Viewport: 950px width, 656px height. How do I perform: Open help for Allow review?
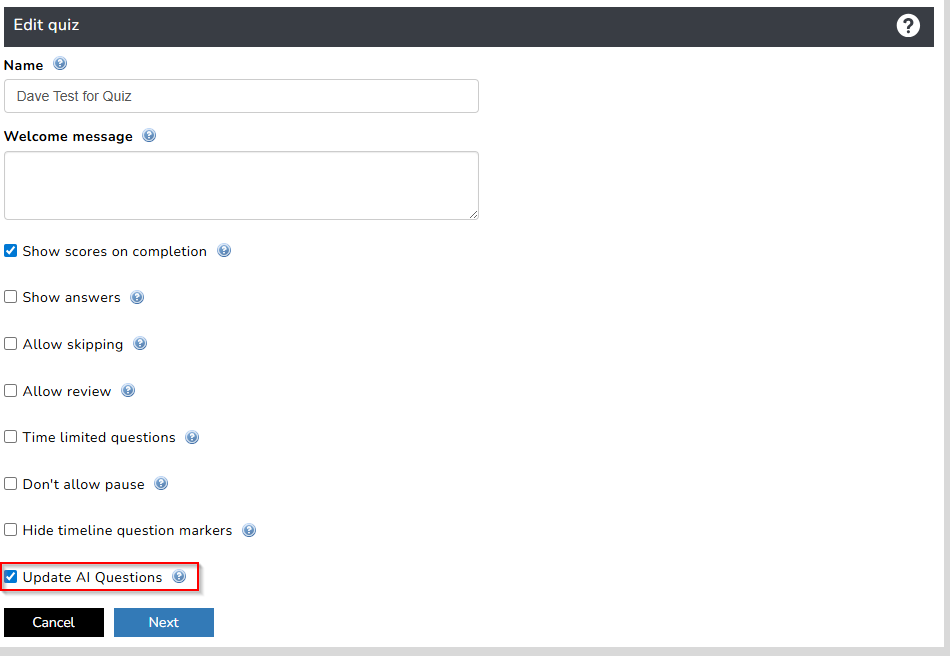click(x=128, y=390)
